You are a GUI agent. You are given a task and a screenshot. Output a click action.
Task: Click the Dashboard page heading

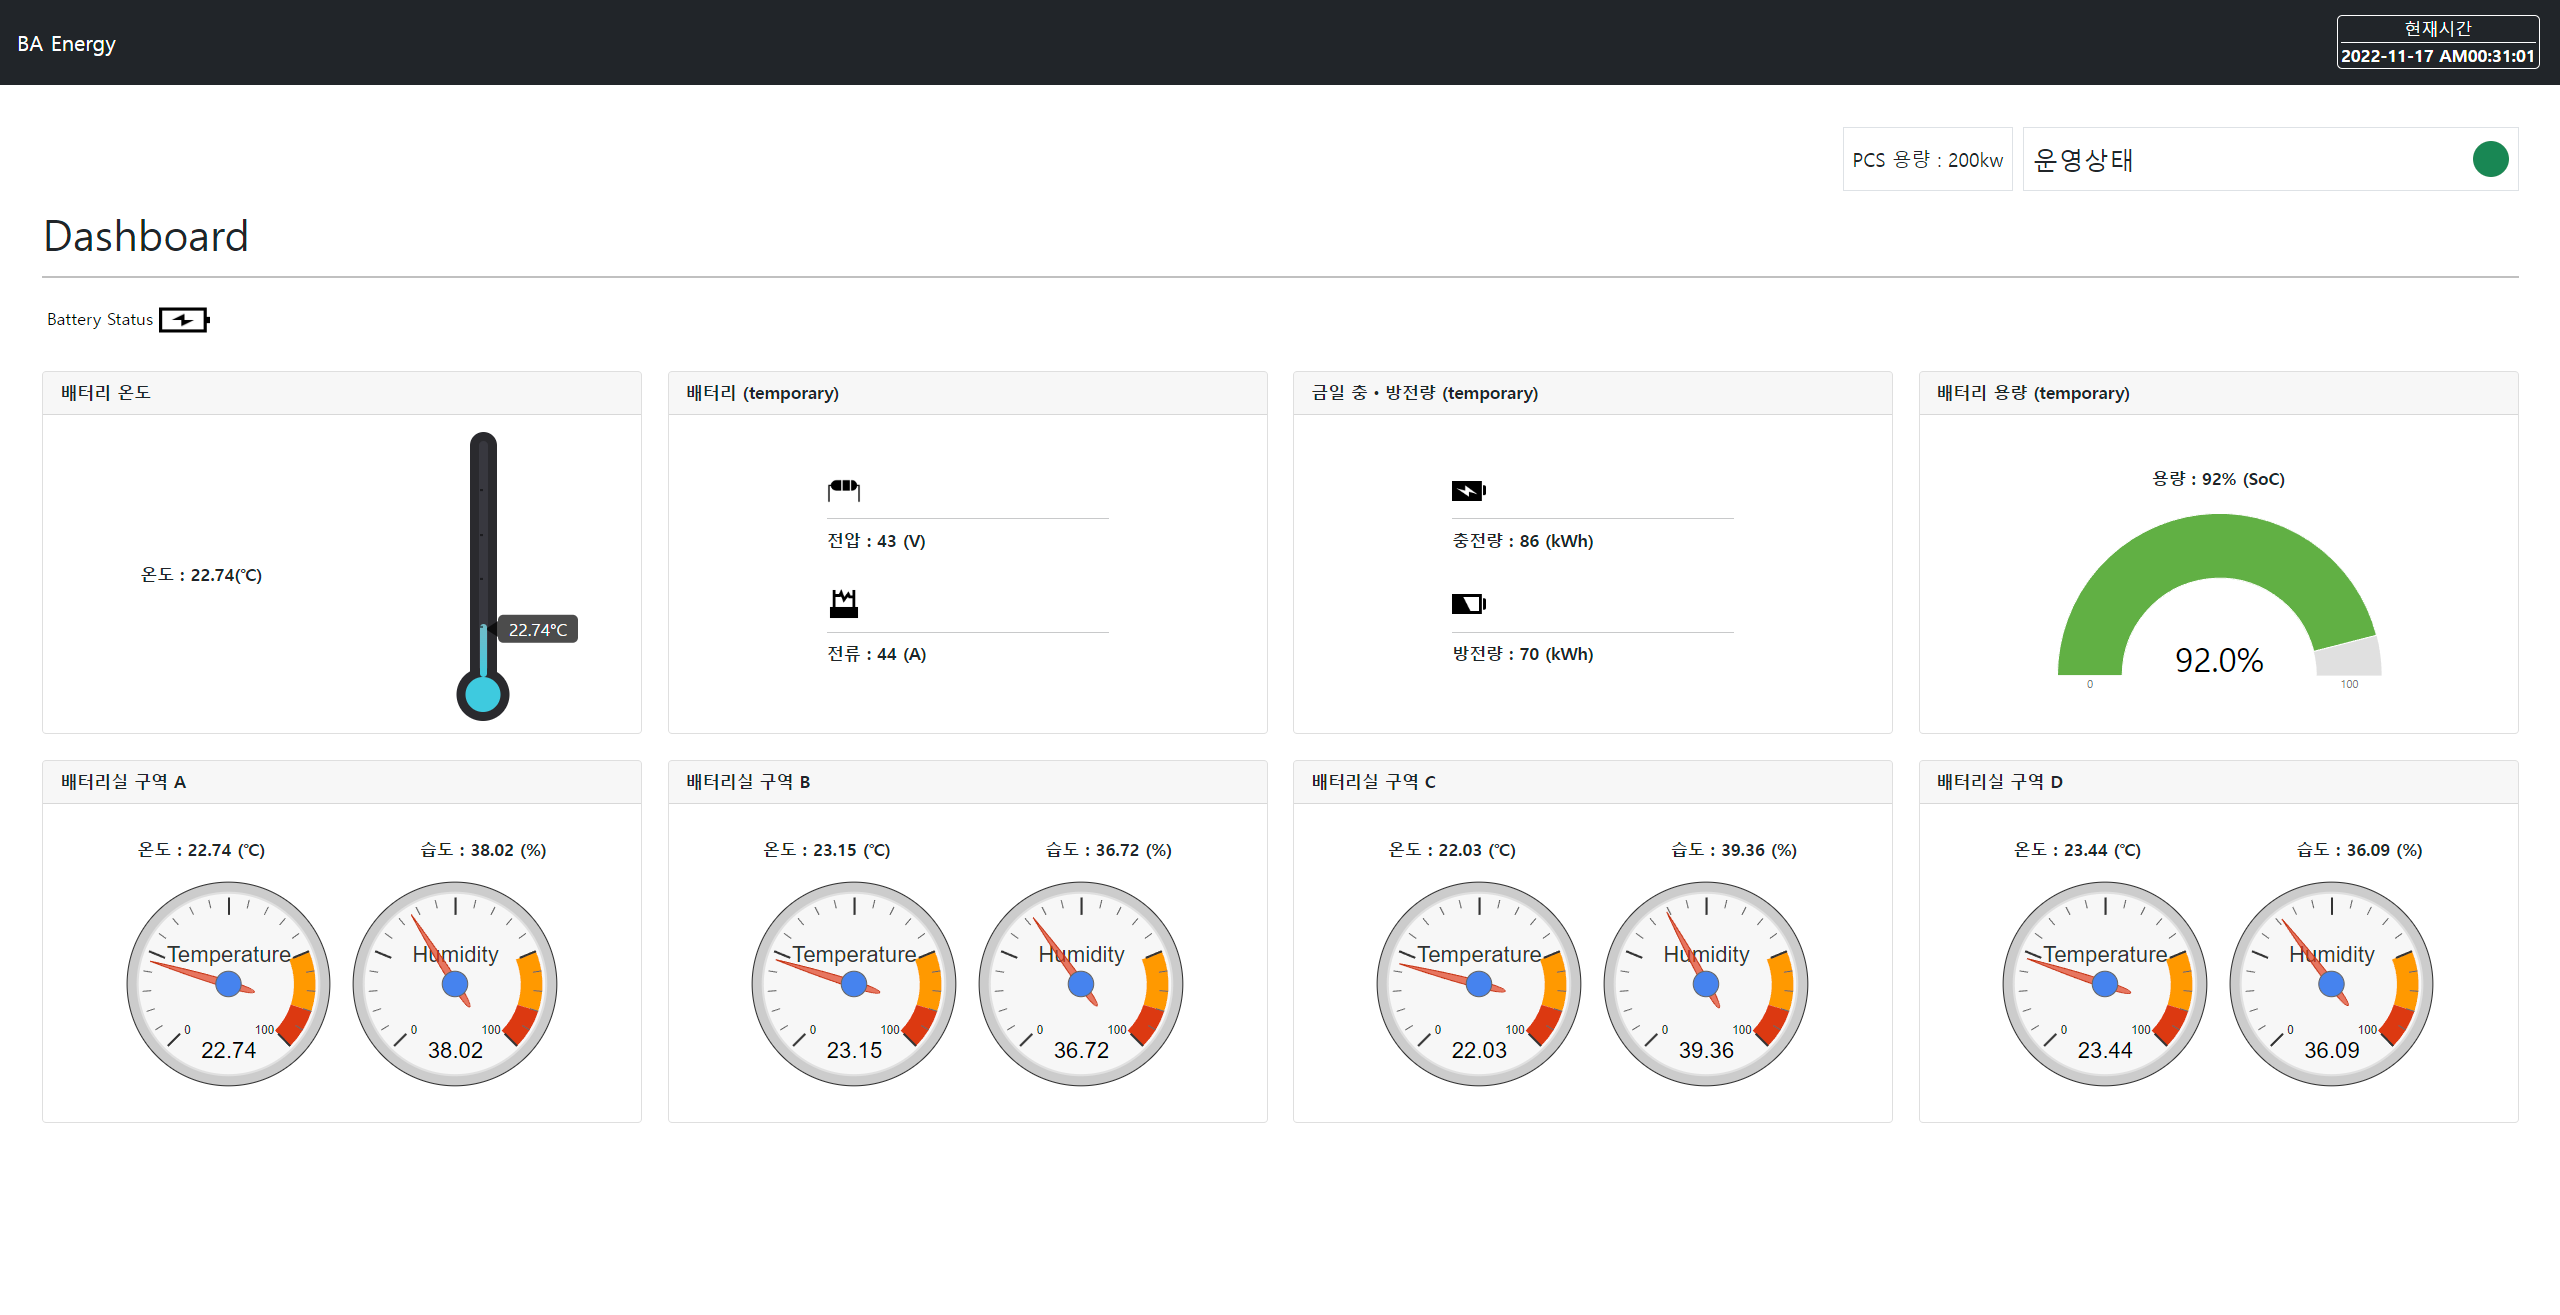click(146, 236)
